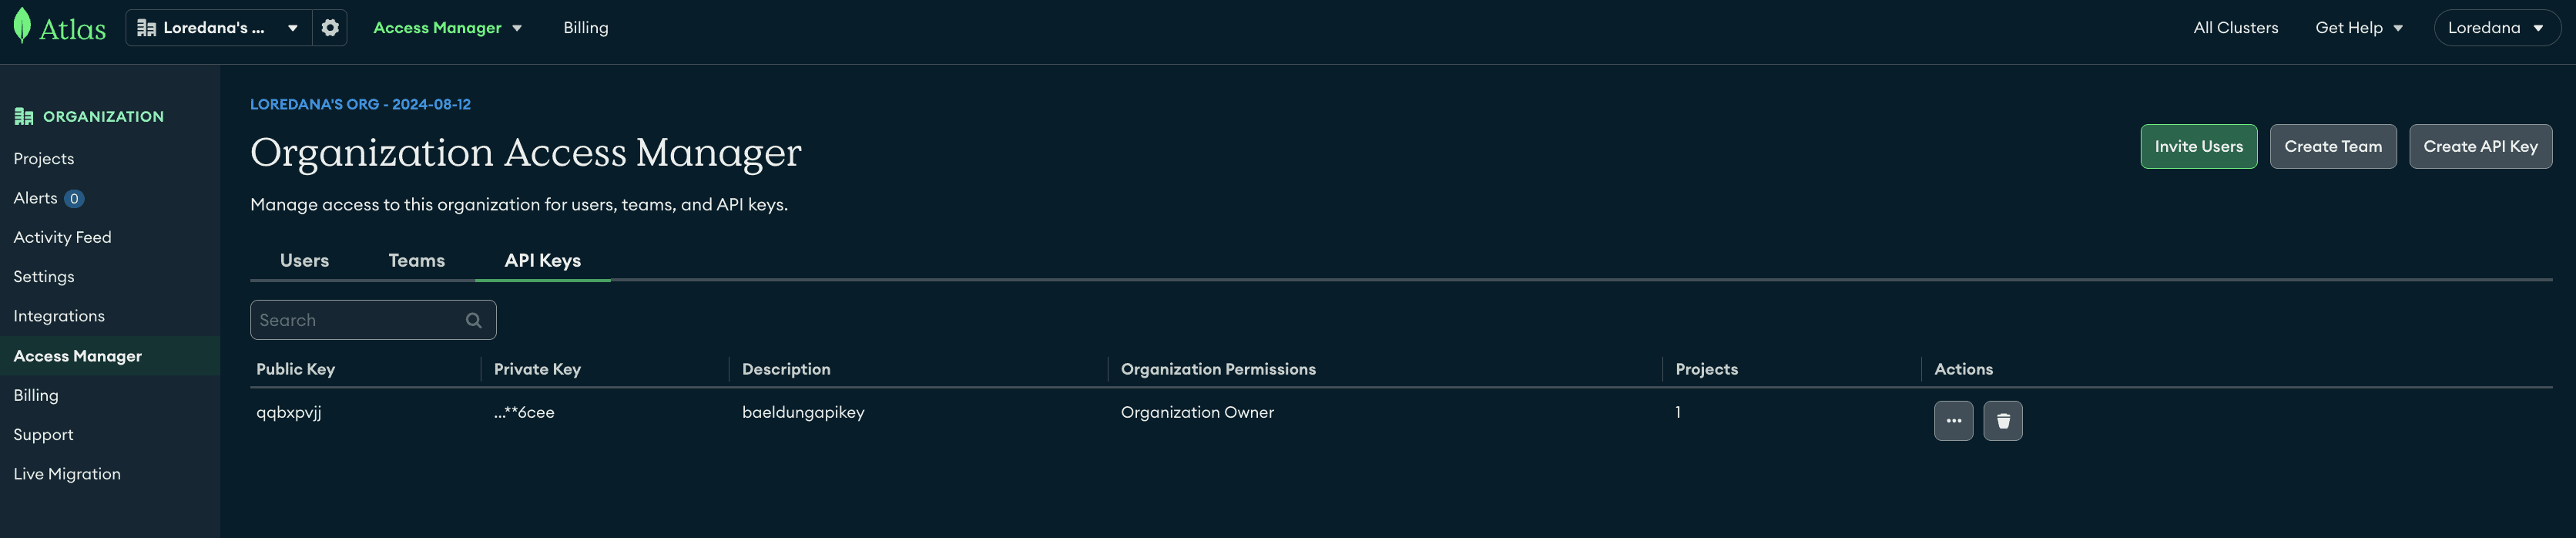Expand the Get Help menu
The width and height of the screenshot is (2576, 538).
point(2358,28)
